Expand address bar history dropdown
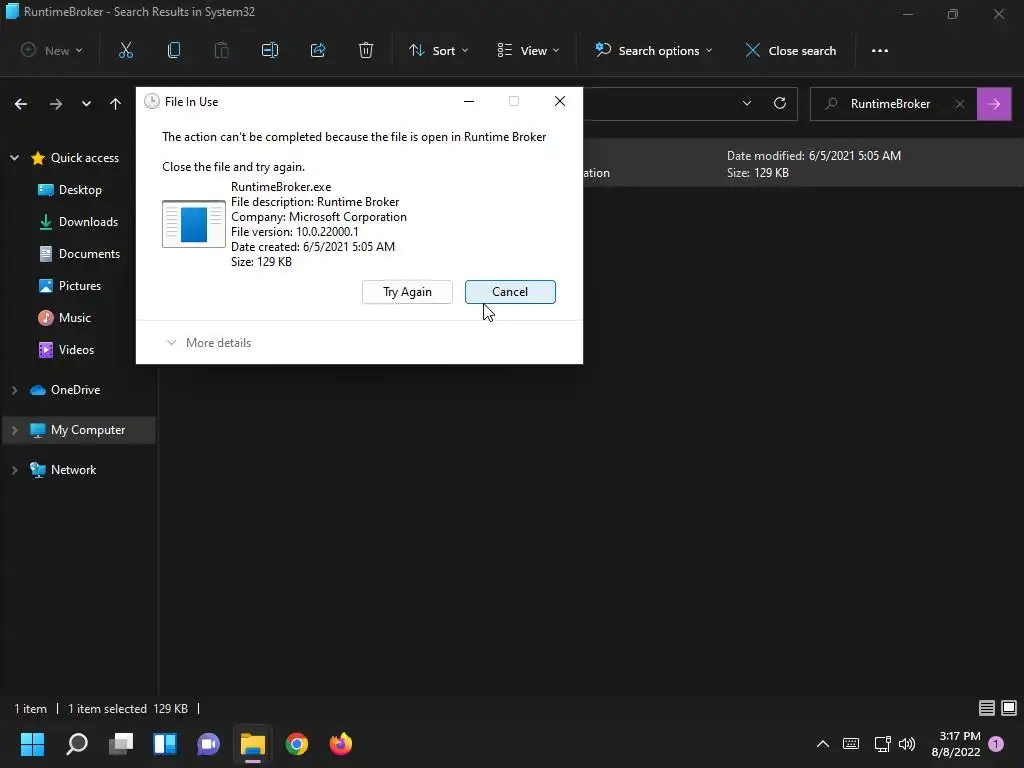This screenshot has height=768, width=1024. coord(746,103)
